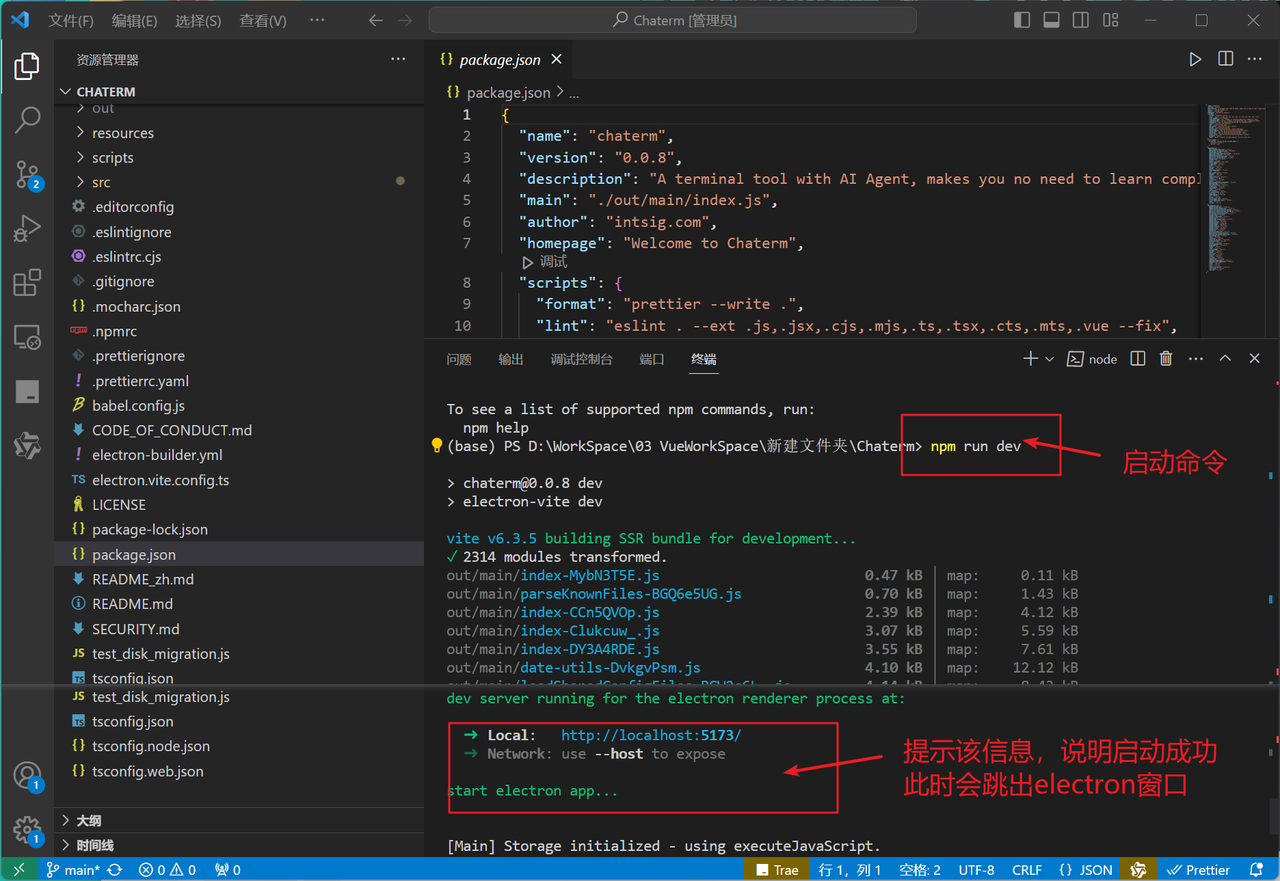The image size is (1280, 881).
Task: Maximize the terminal panel with the chevron up
Action: (x=1225, y=359)
